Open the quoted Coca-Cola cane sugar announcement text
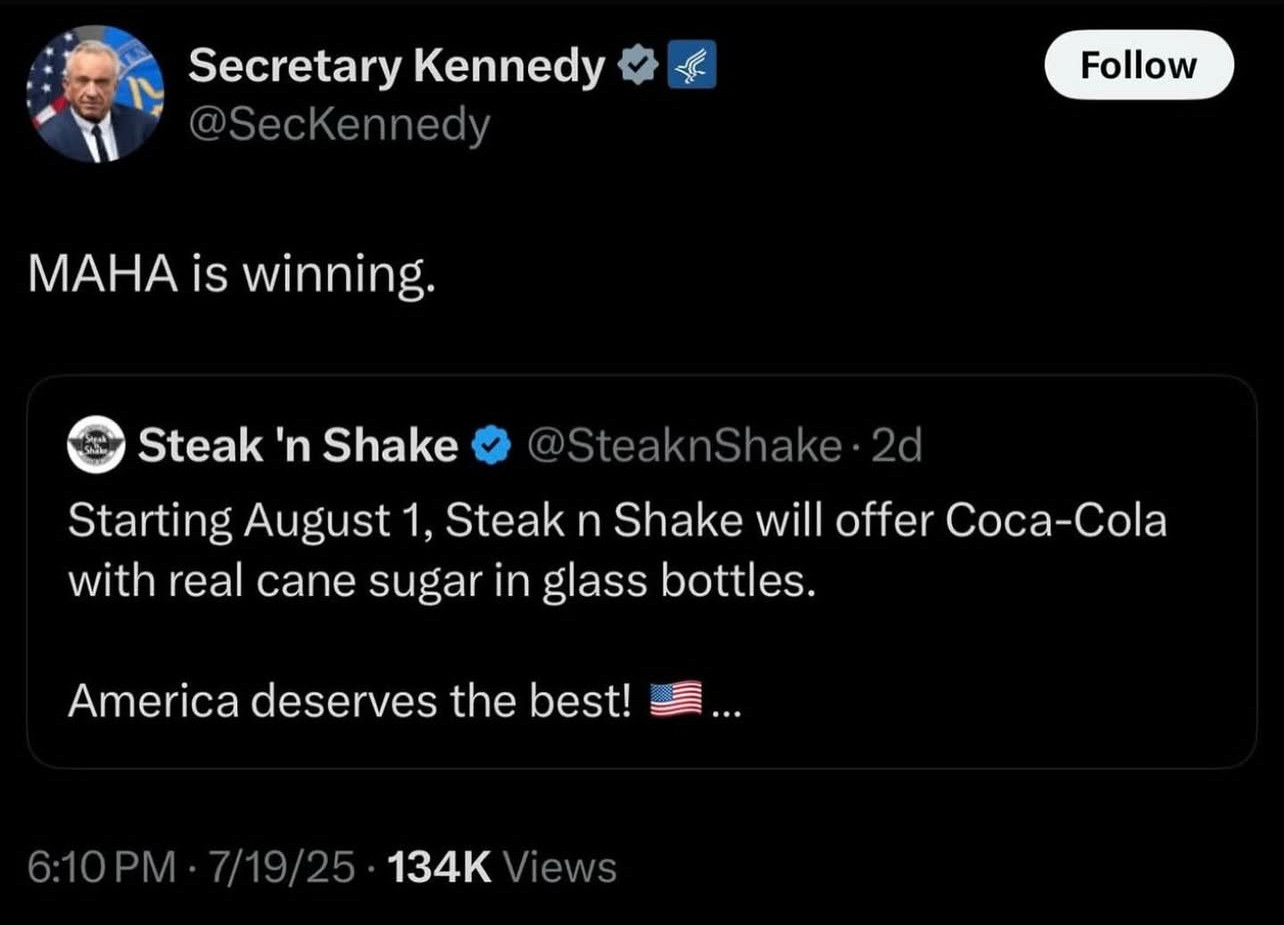 click(616, 551)
